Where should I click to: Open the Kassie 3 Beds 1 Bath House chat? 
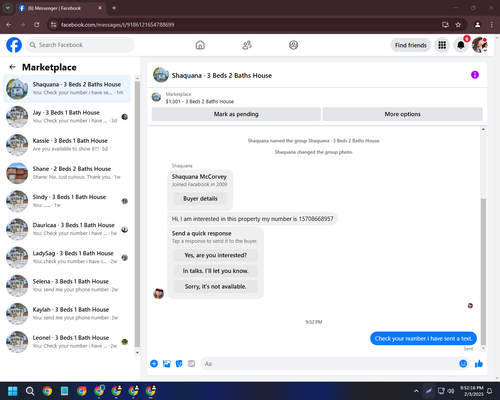tap(67, 145)
